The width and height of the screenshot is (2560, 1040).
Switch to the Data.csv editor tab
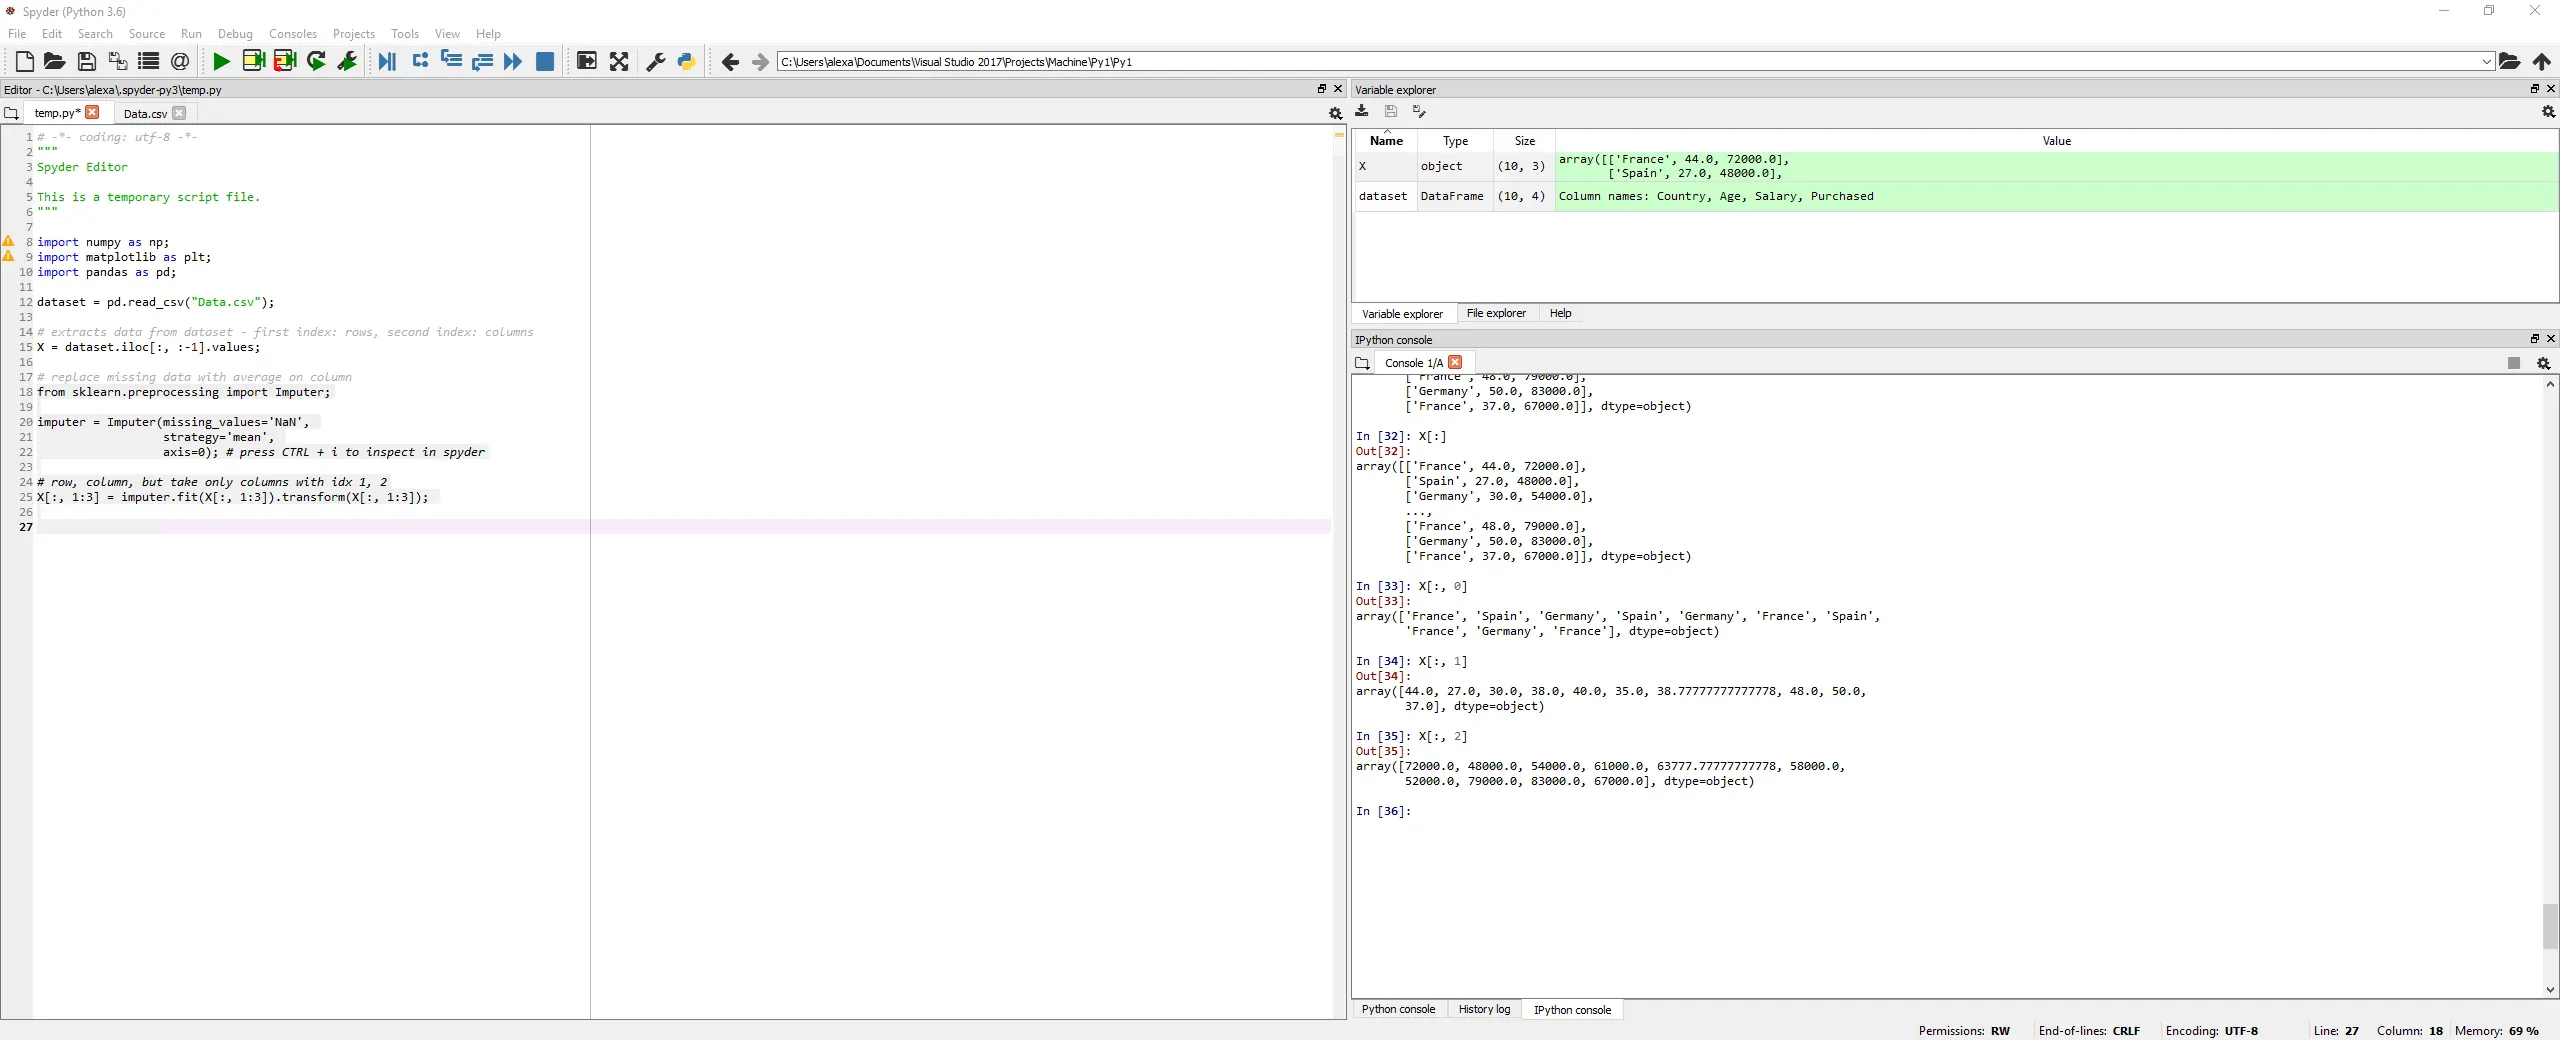145,113
